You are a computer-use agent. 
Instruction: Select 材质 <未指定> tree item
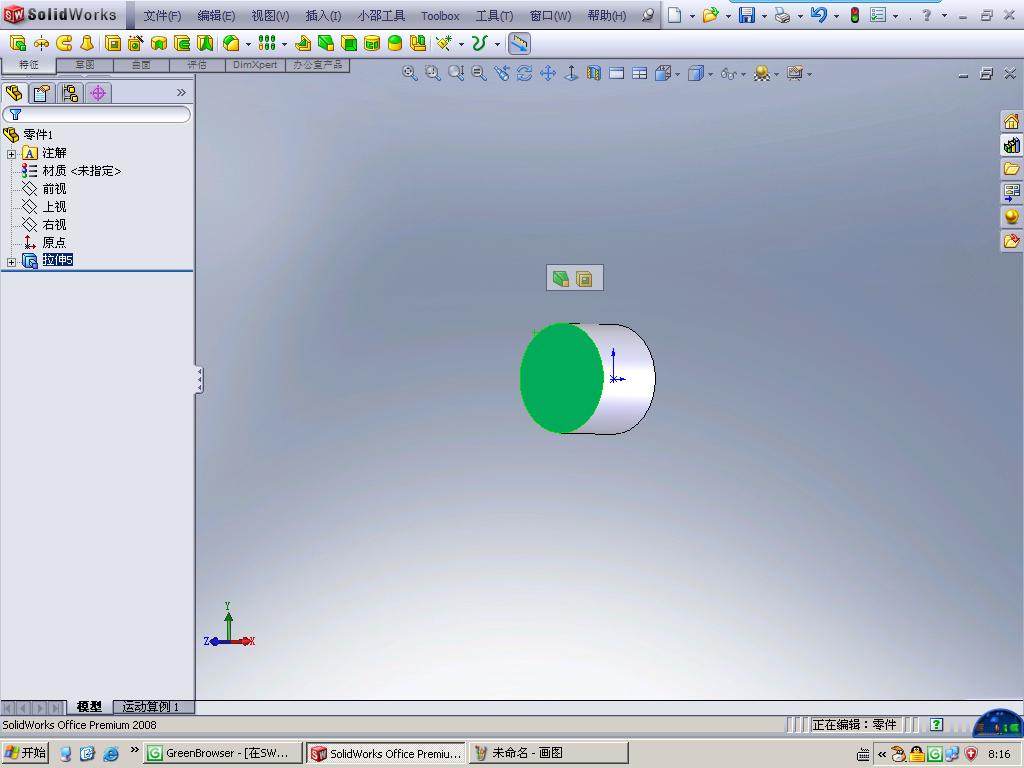click(x=82, y=170)
